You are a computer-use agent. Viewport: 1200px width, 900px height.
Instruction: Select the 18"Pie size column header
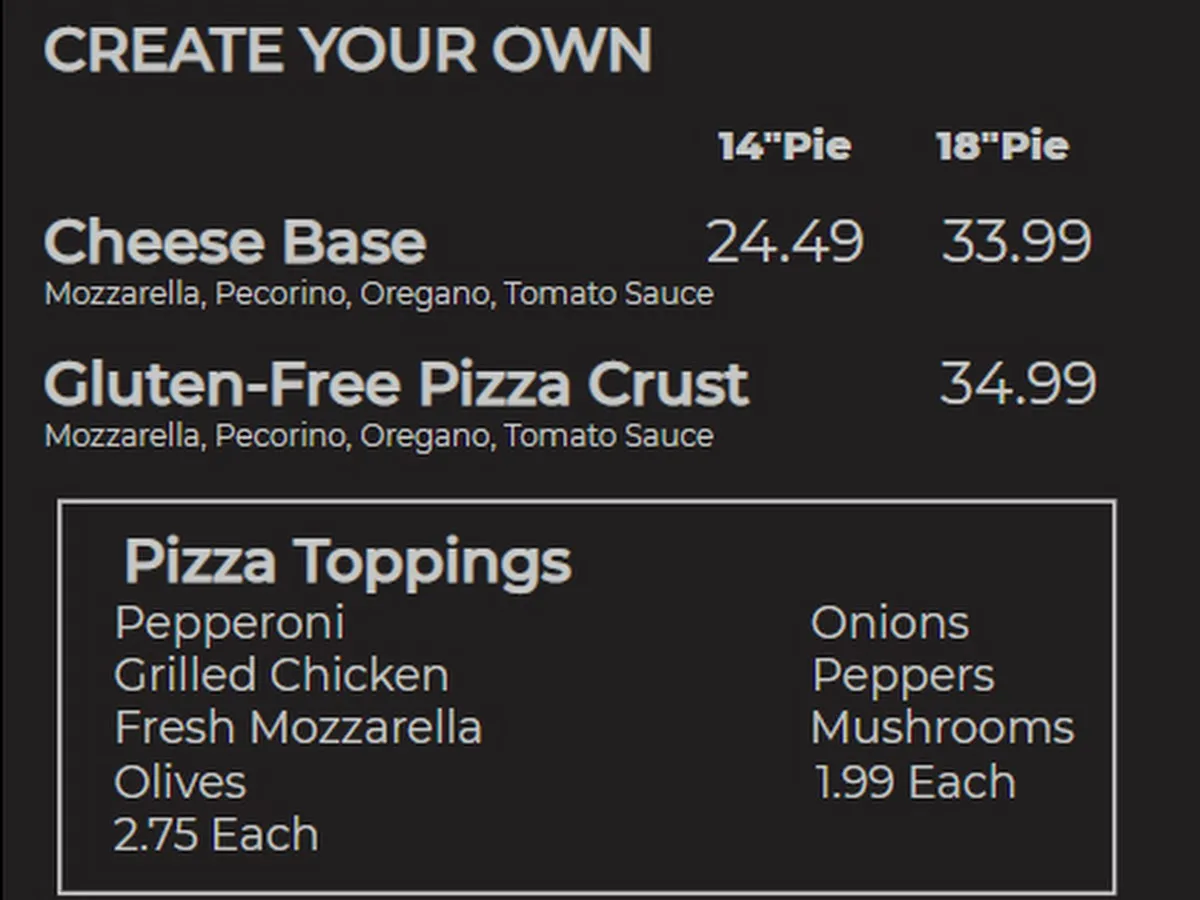click(1002, 147)
